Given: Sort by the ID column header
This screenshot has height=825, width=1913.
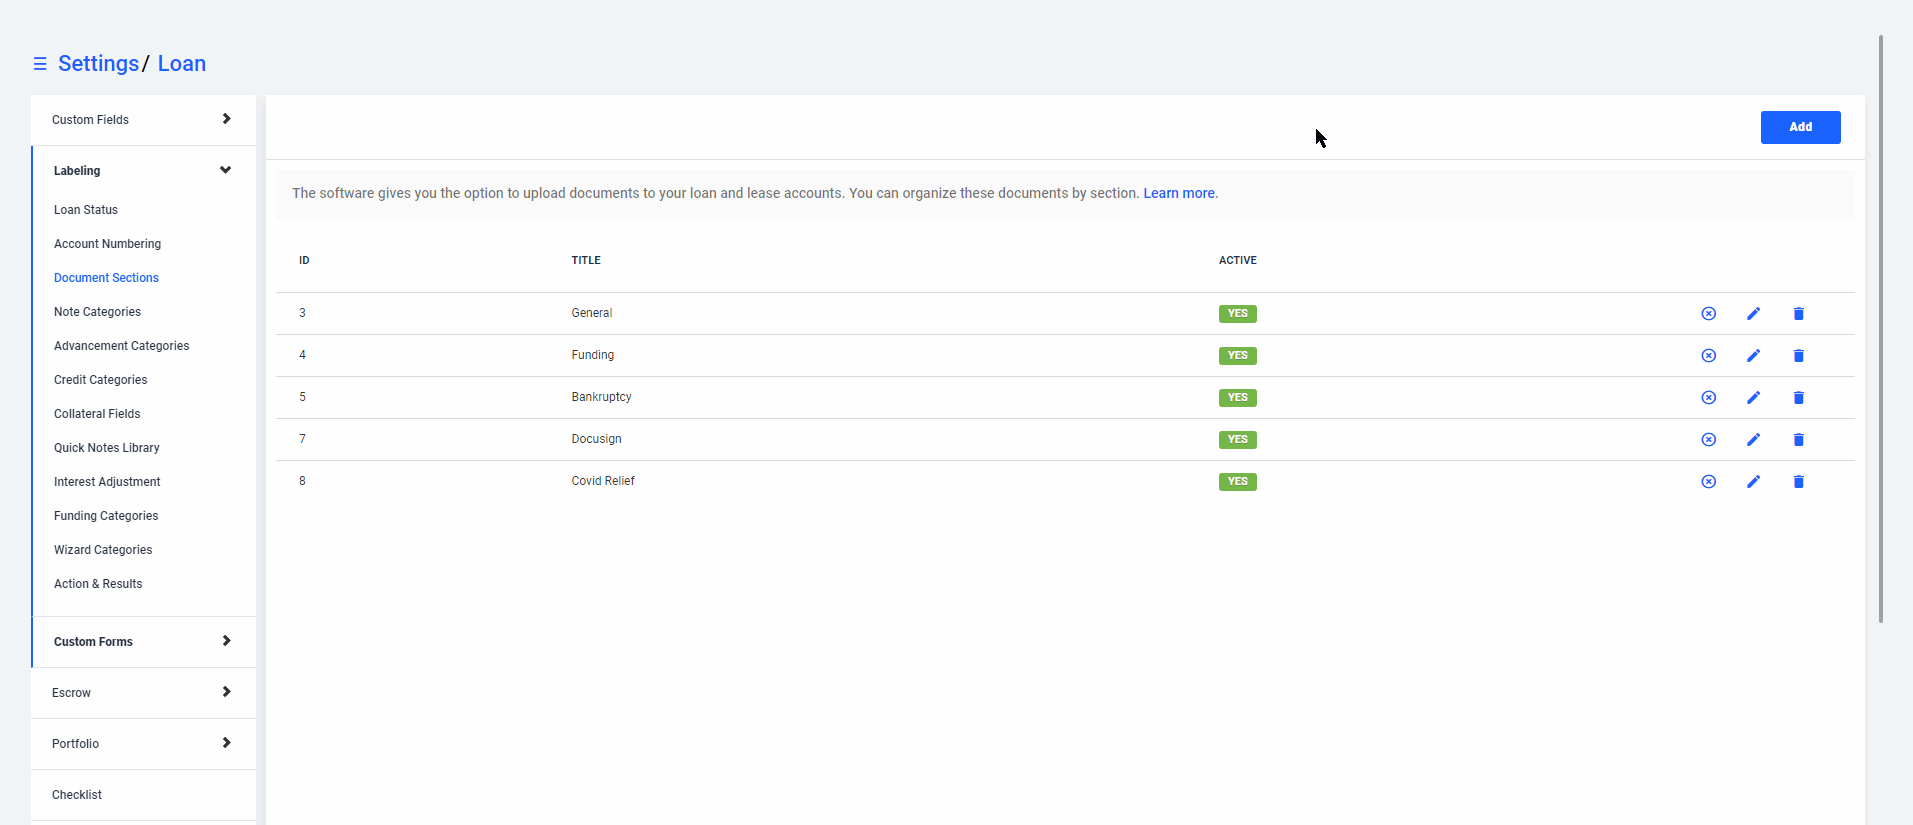Looking at the screenshot, I should [x=304, y=260].
